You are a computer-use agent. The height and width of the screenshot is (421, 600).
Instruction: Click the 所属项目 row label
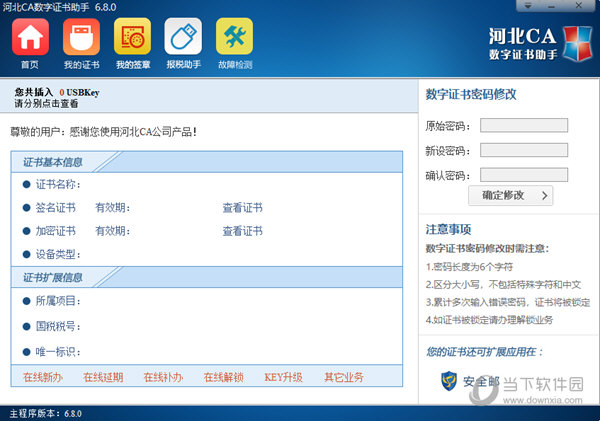pyautogui.click(x=58, y=301)
